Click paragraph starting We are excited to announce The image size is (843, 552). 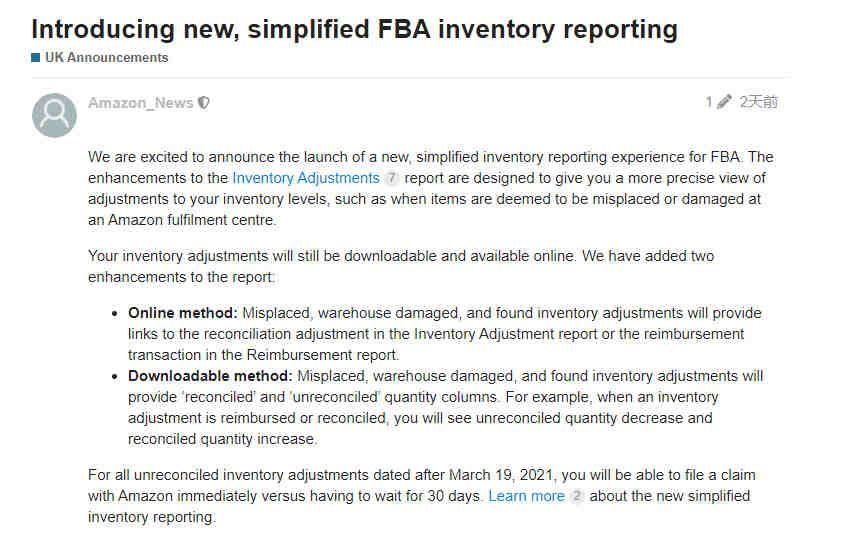point(431,188)
